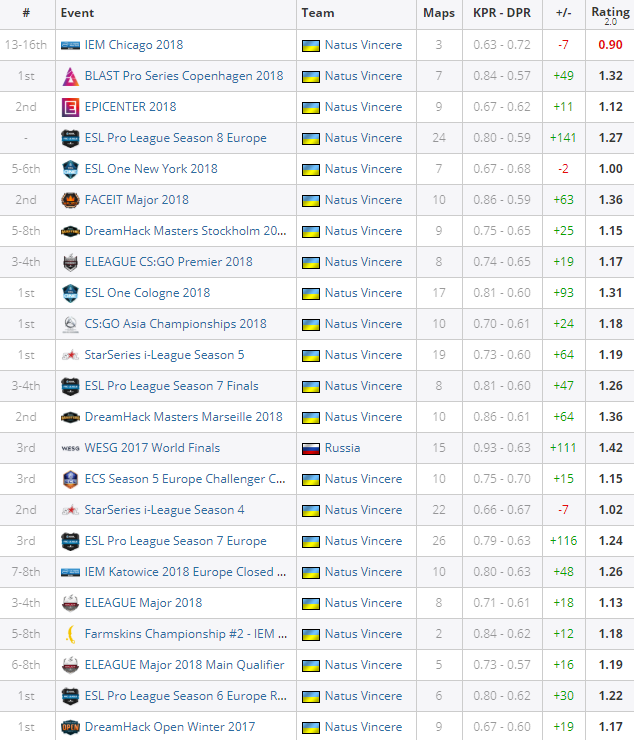Click the red 0.90 rating value

point(610,45)
